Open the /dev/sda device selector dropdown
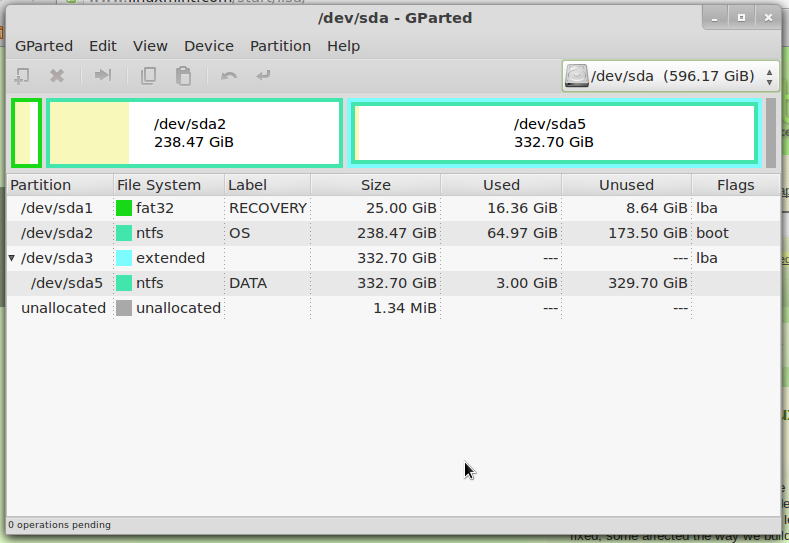789x543 pixels. point(670,76)
